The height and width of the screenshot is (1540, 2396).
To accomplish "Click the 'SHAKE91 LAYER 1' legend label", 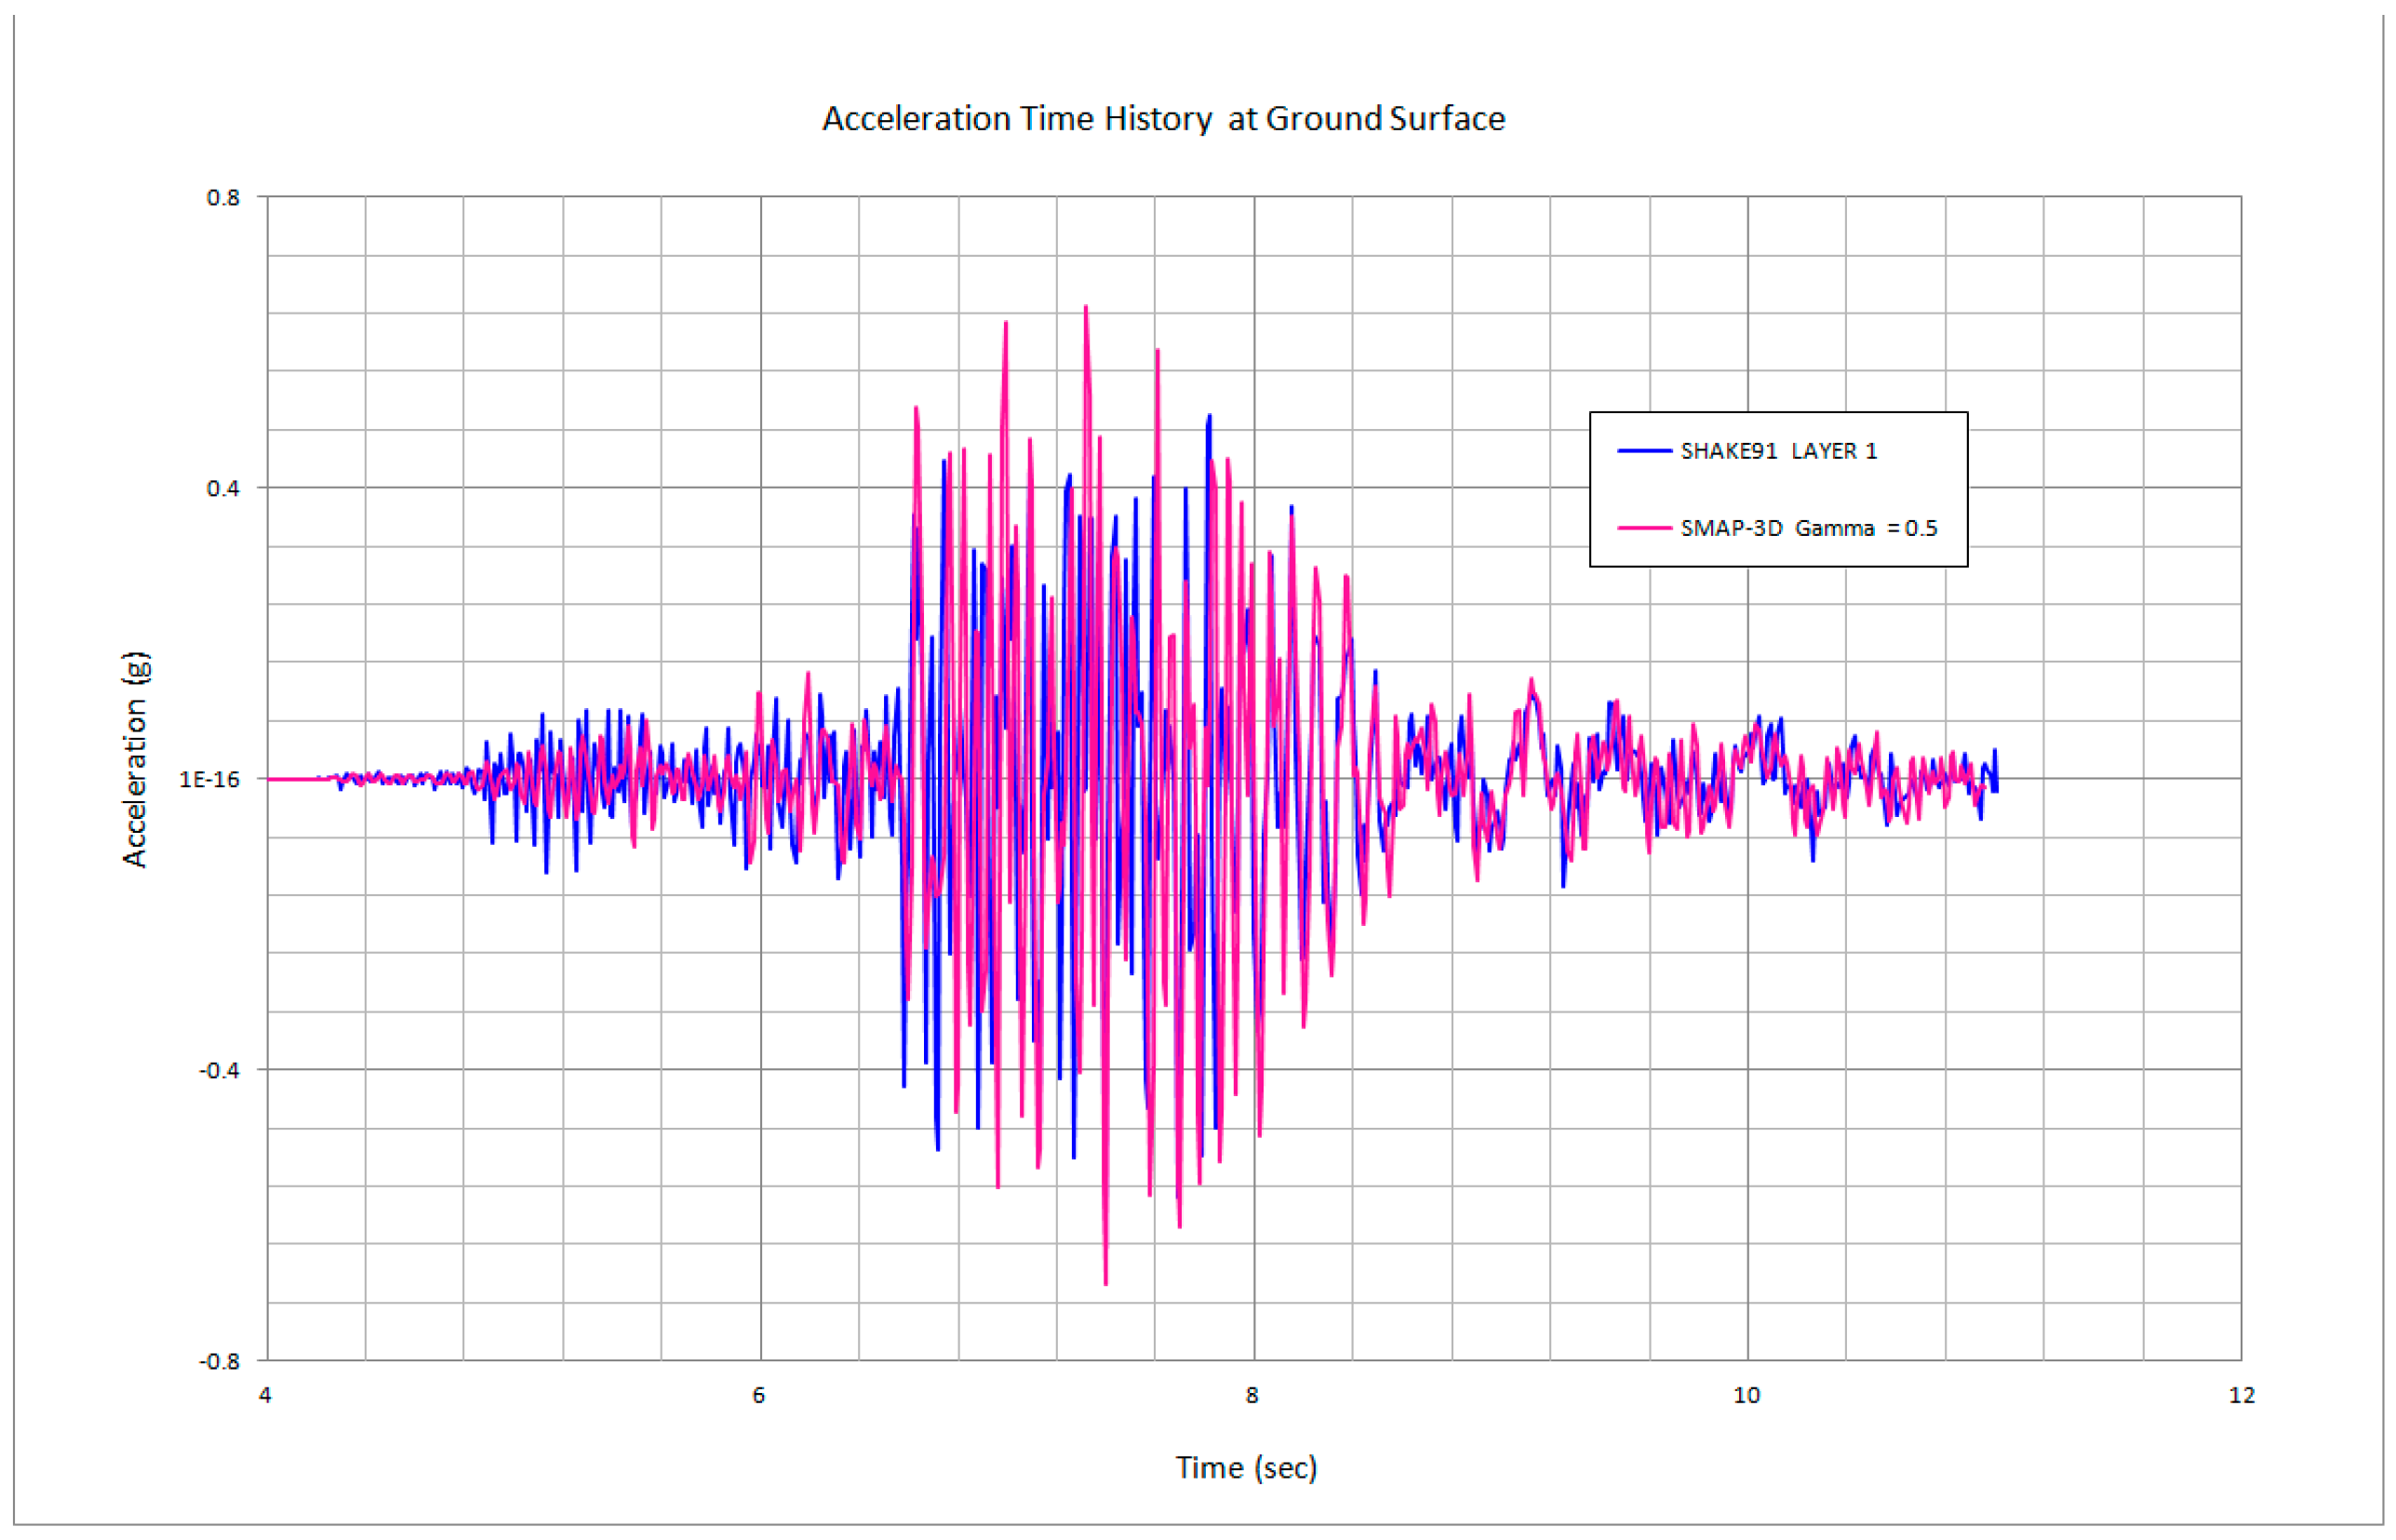I will click(x=1778, y=451).
